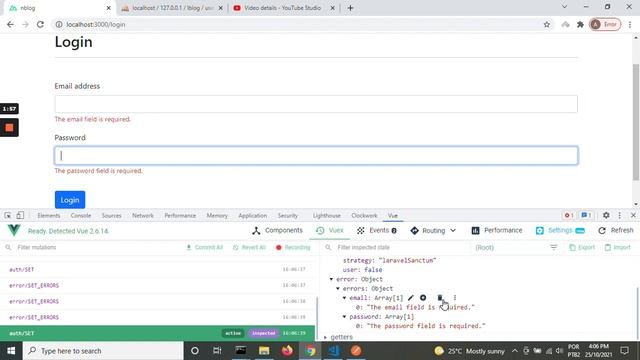This screenshot has width=640, height=360.
Task: Click Commit All mutations
Action: [204, 247]
